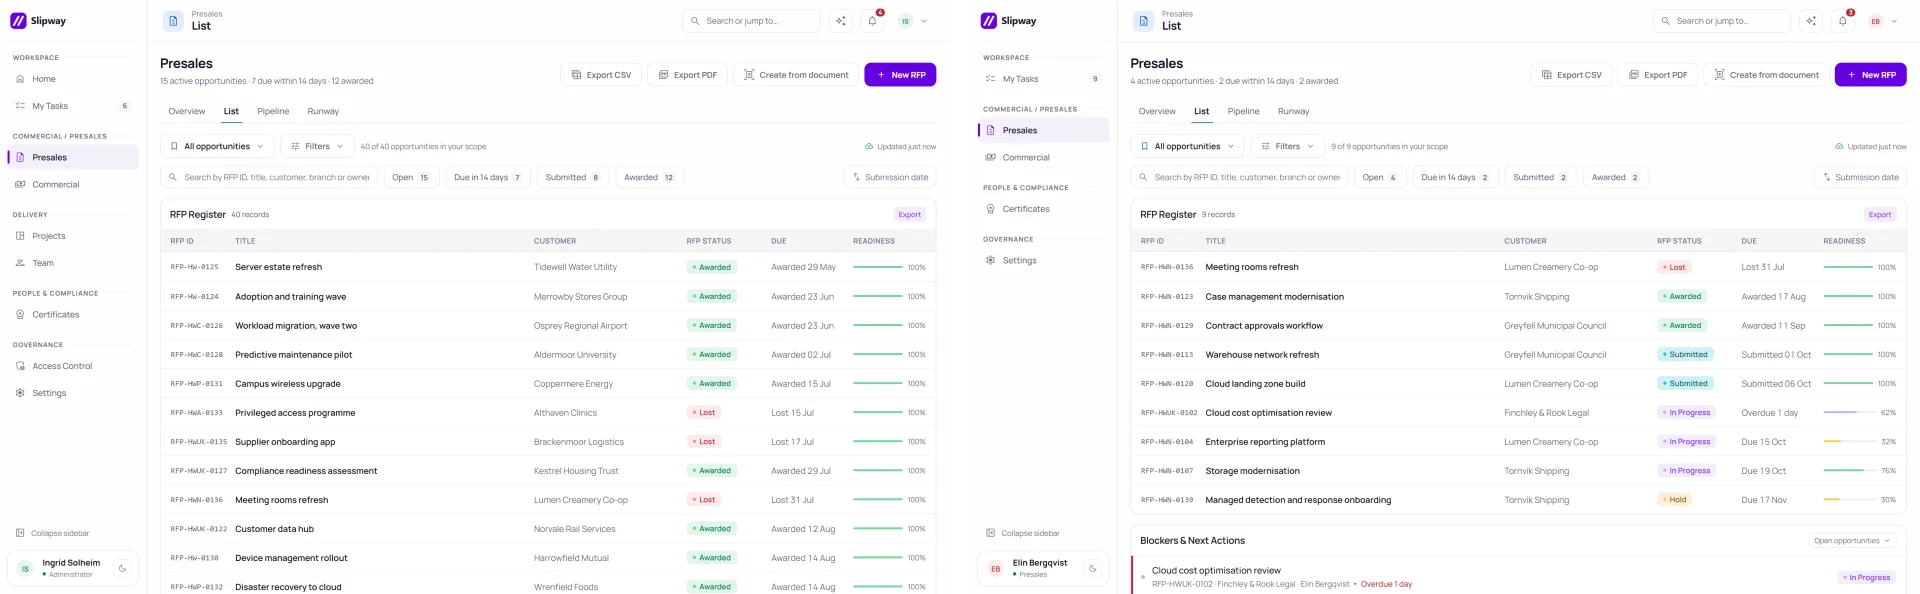
Task: Click Export CSV in Ingrid Solheim's window
Action: click(x=601, y=75)
